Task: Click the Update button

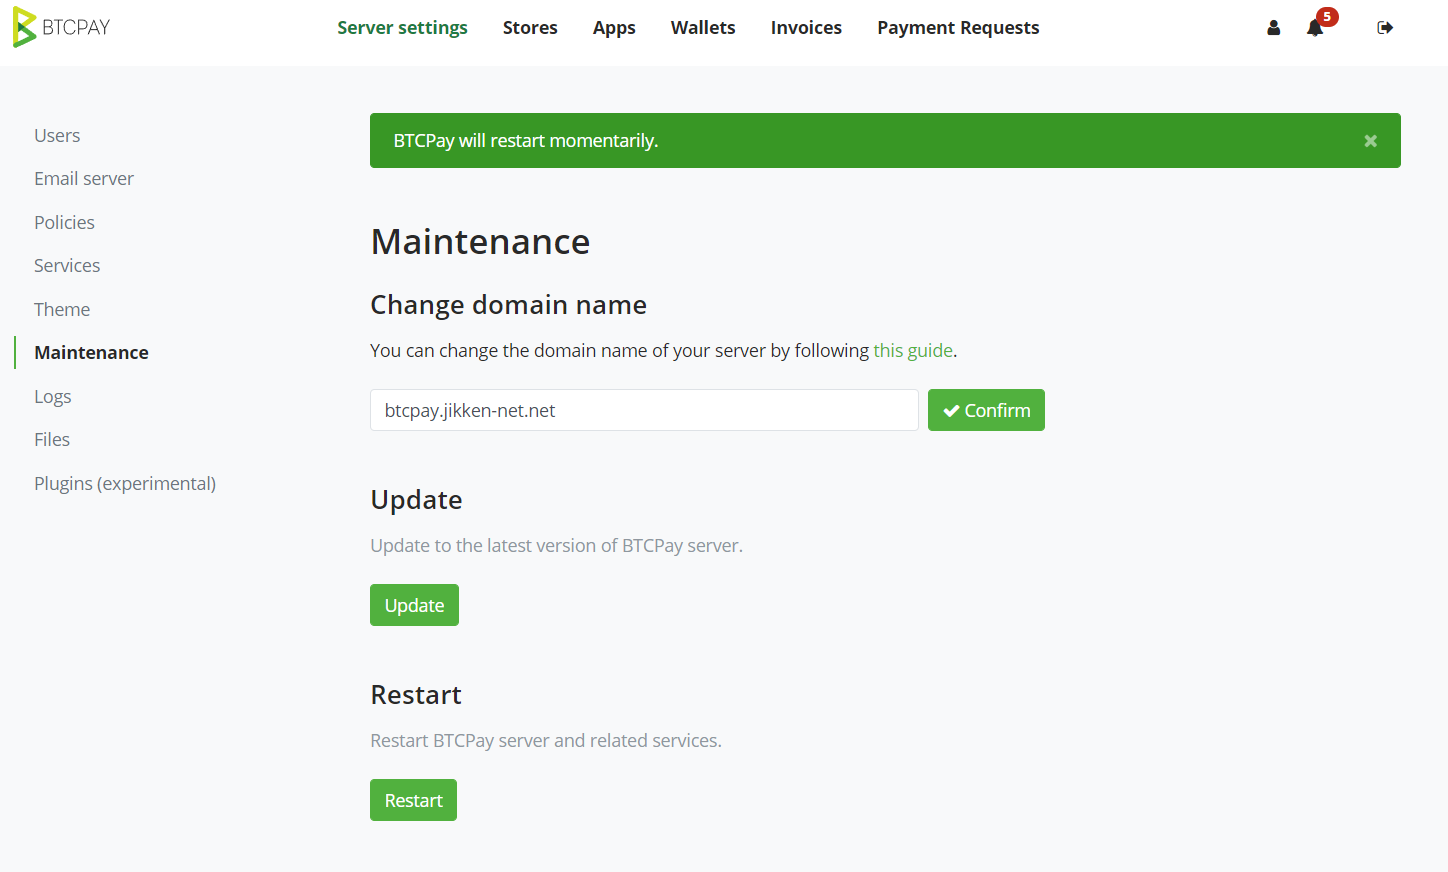Action: coord(414,605)
